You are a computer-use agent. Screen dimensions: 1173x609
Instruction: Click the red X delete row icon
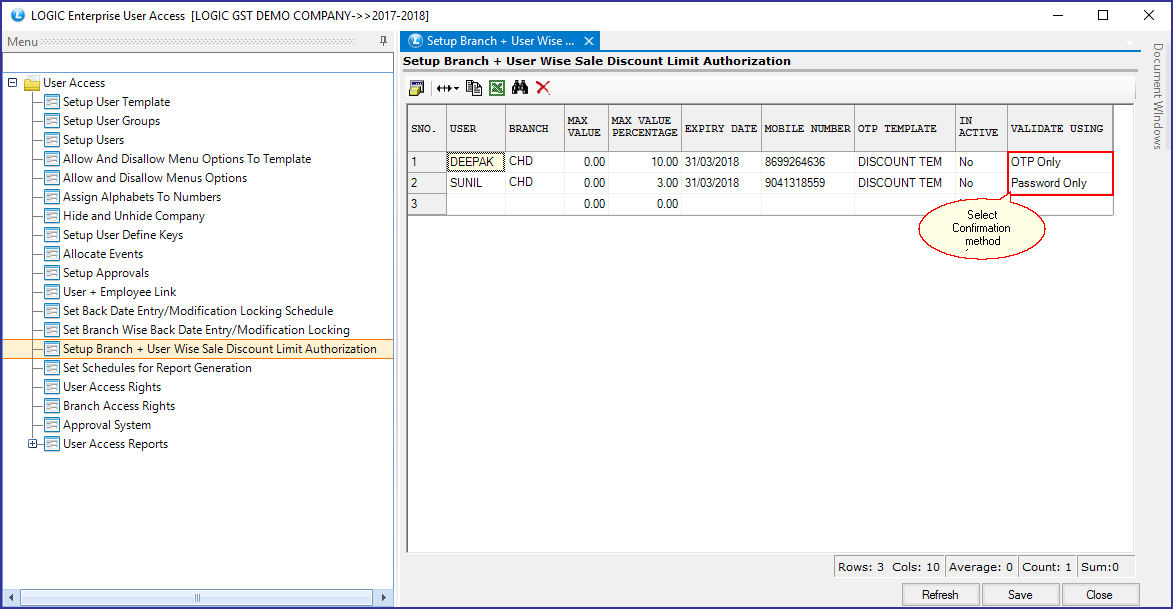(543, 88)
